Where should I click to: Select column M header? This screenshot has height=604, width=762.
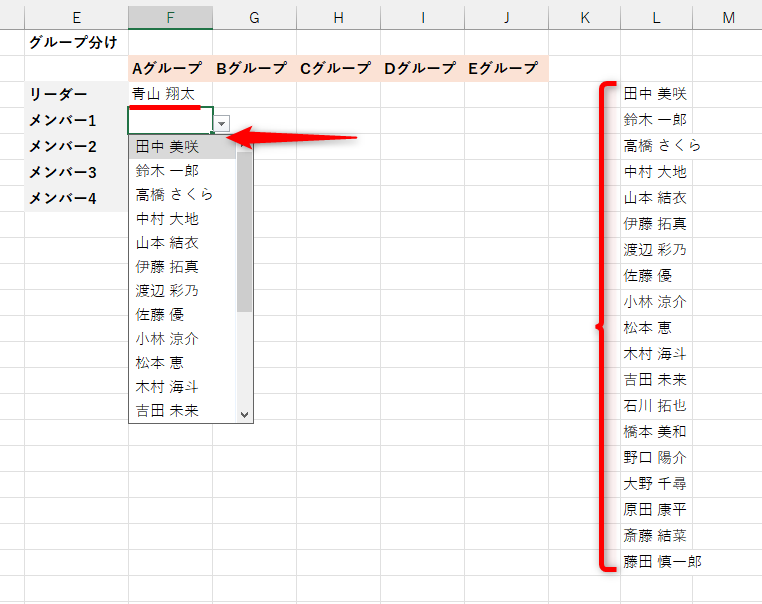[x=727, y=17]
